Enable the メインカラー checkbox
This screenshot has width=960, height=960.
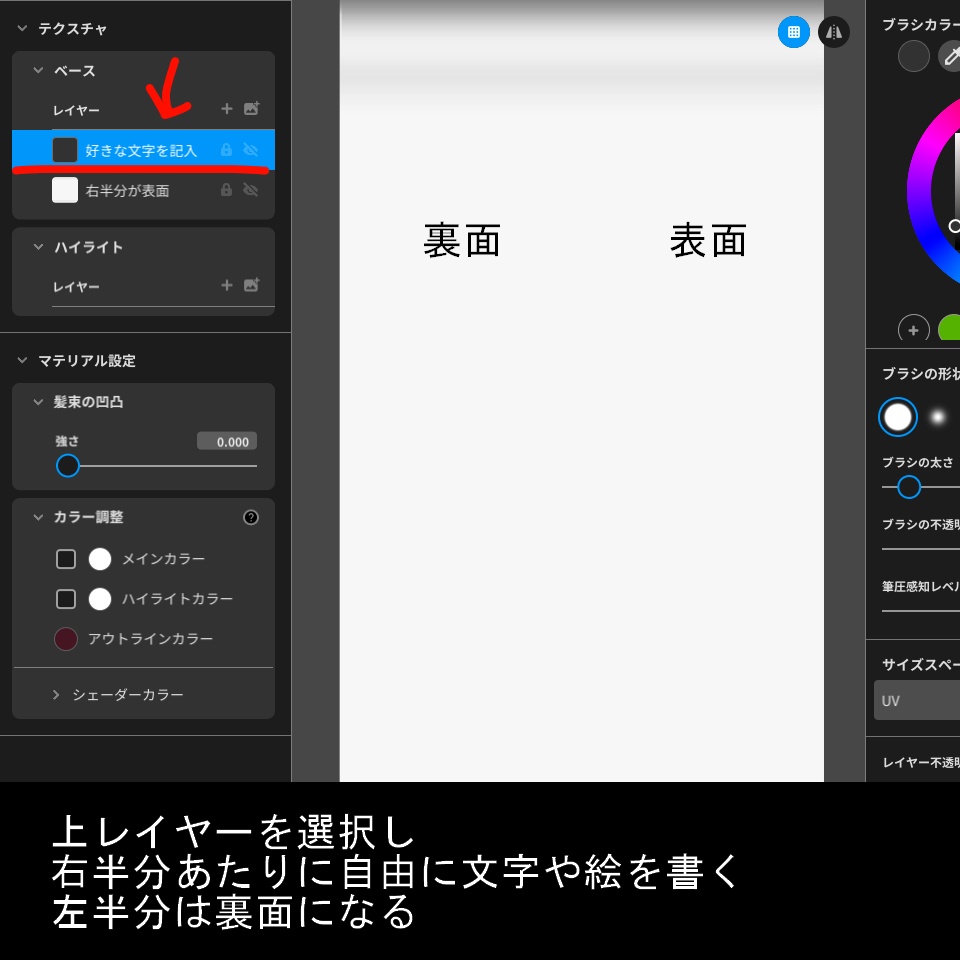pyautogui.click(x=66, y=558)
